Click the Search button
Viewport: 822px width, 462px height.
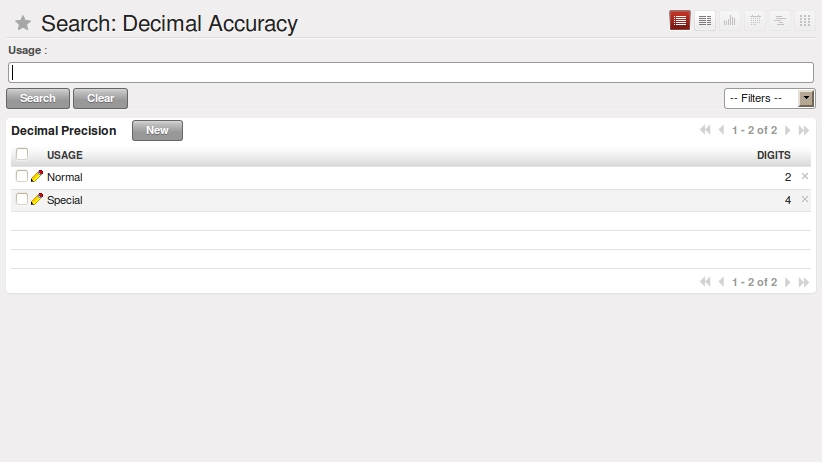coord(38,99)
